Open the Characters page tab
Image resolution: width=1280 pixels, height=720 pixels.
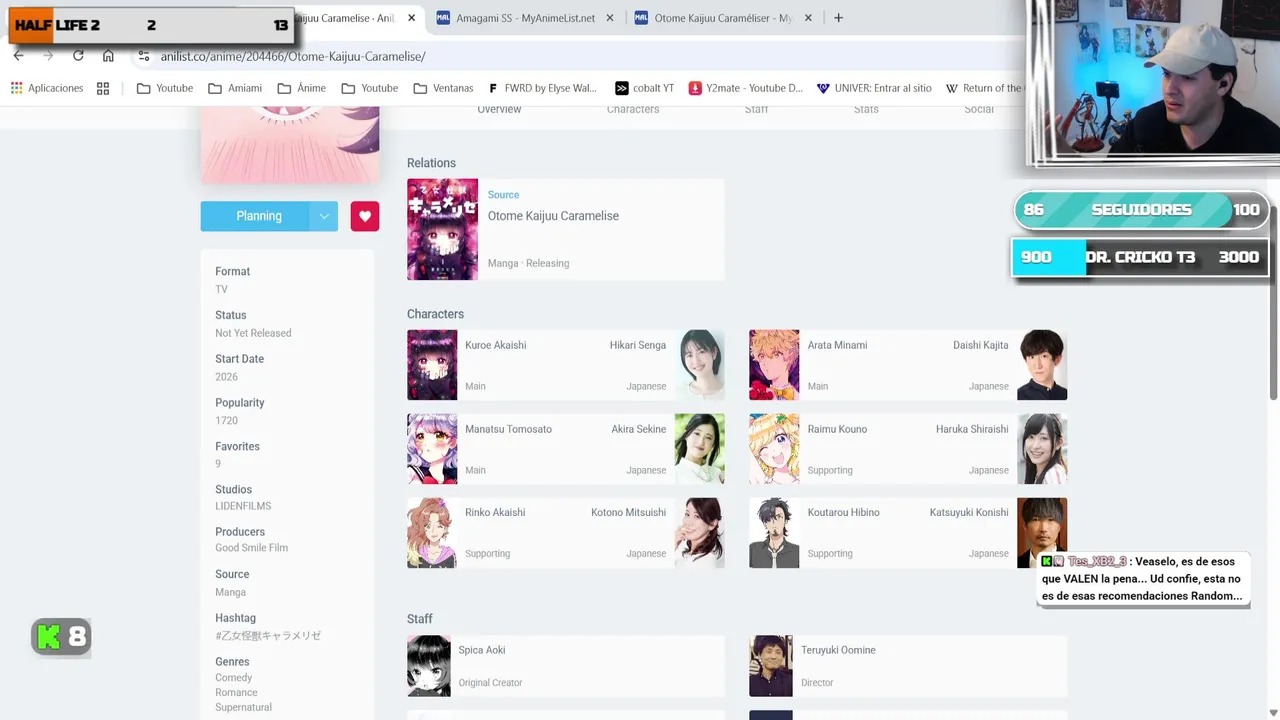(633, 109)
